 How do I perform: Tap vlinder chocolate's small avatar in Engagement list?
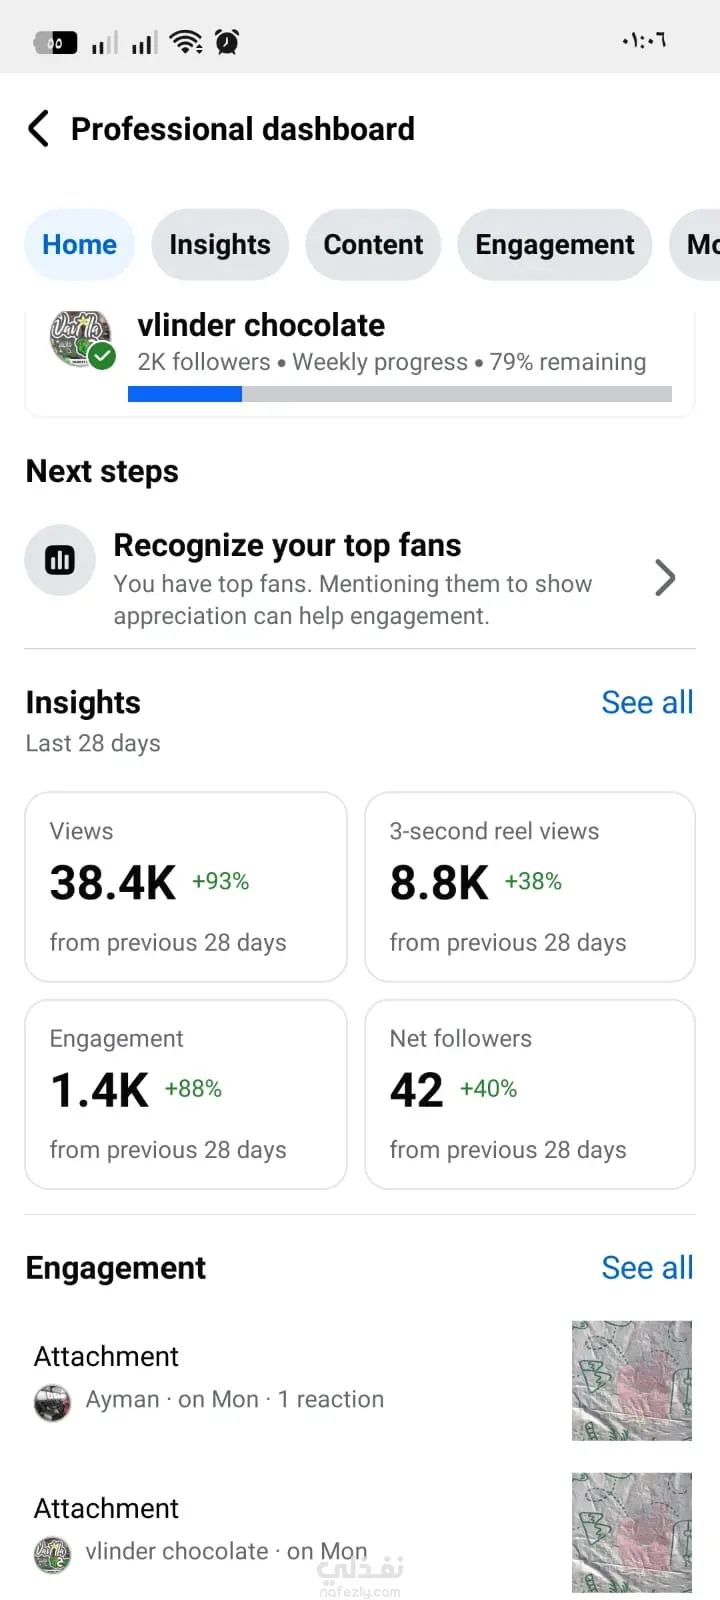[53, 1555]
